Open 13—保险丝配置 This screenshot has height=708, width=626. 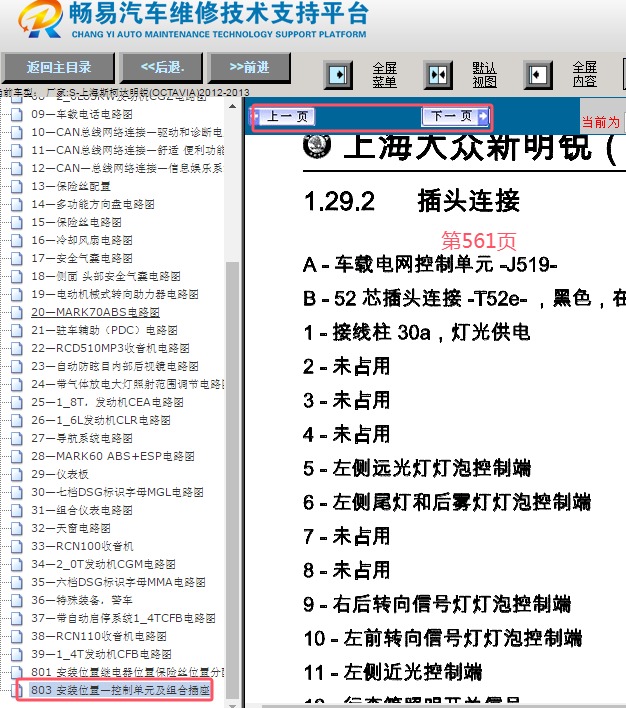[x=70, y=186]
